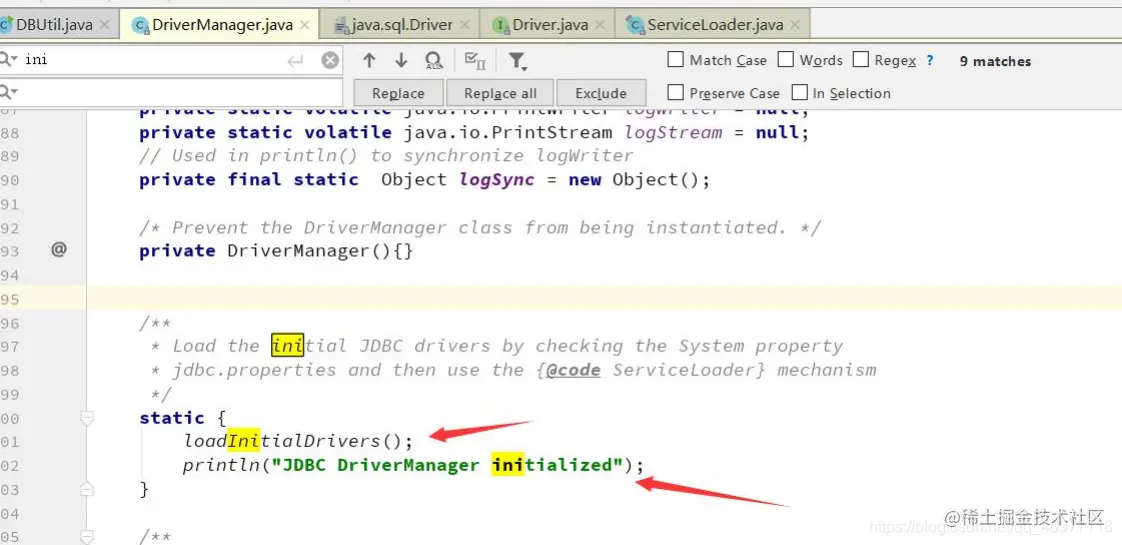The image size is (1122, 545).
Task: Click the empty highlighted line 95
Action: (604, 298)
